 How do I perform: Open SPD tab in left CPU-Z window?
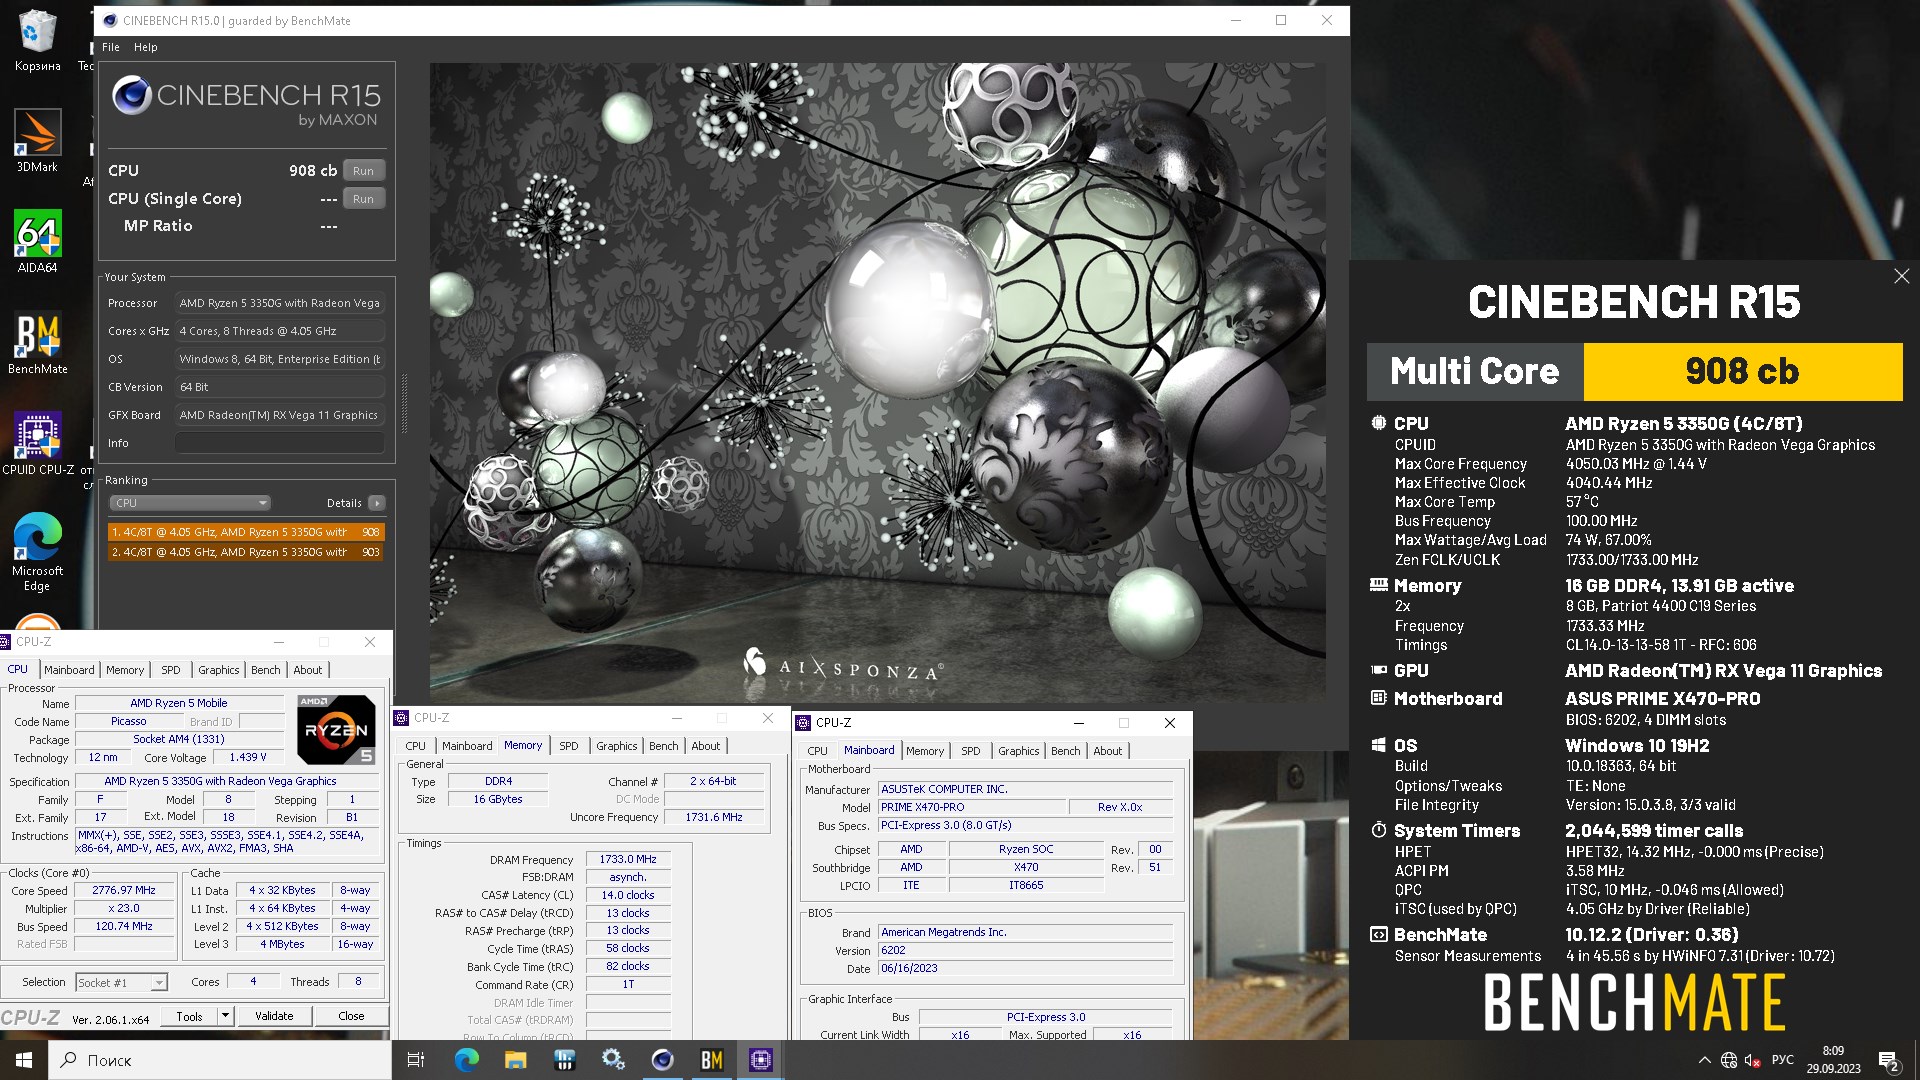tap(171, 670)
